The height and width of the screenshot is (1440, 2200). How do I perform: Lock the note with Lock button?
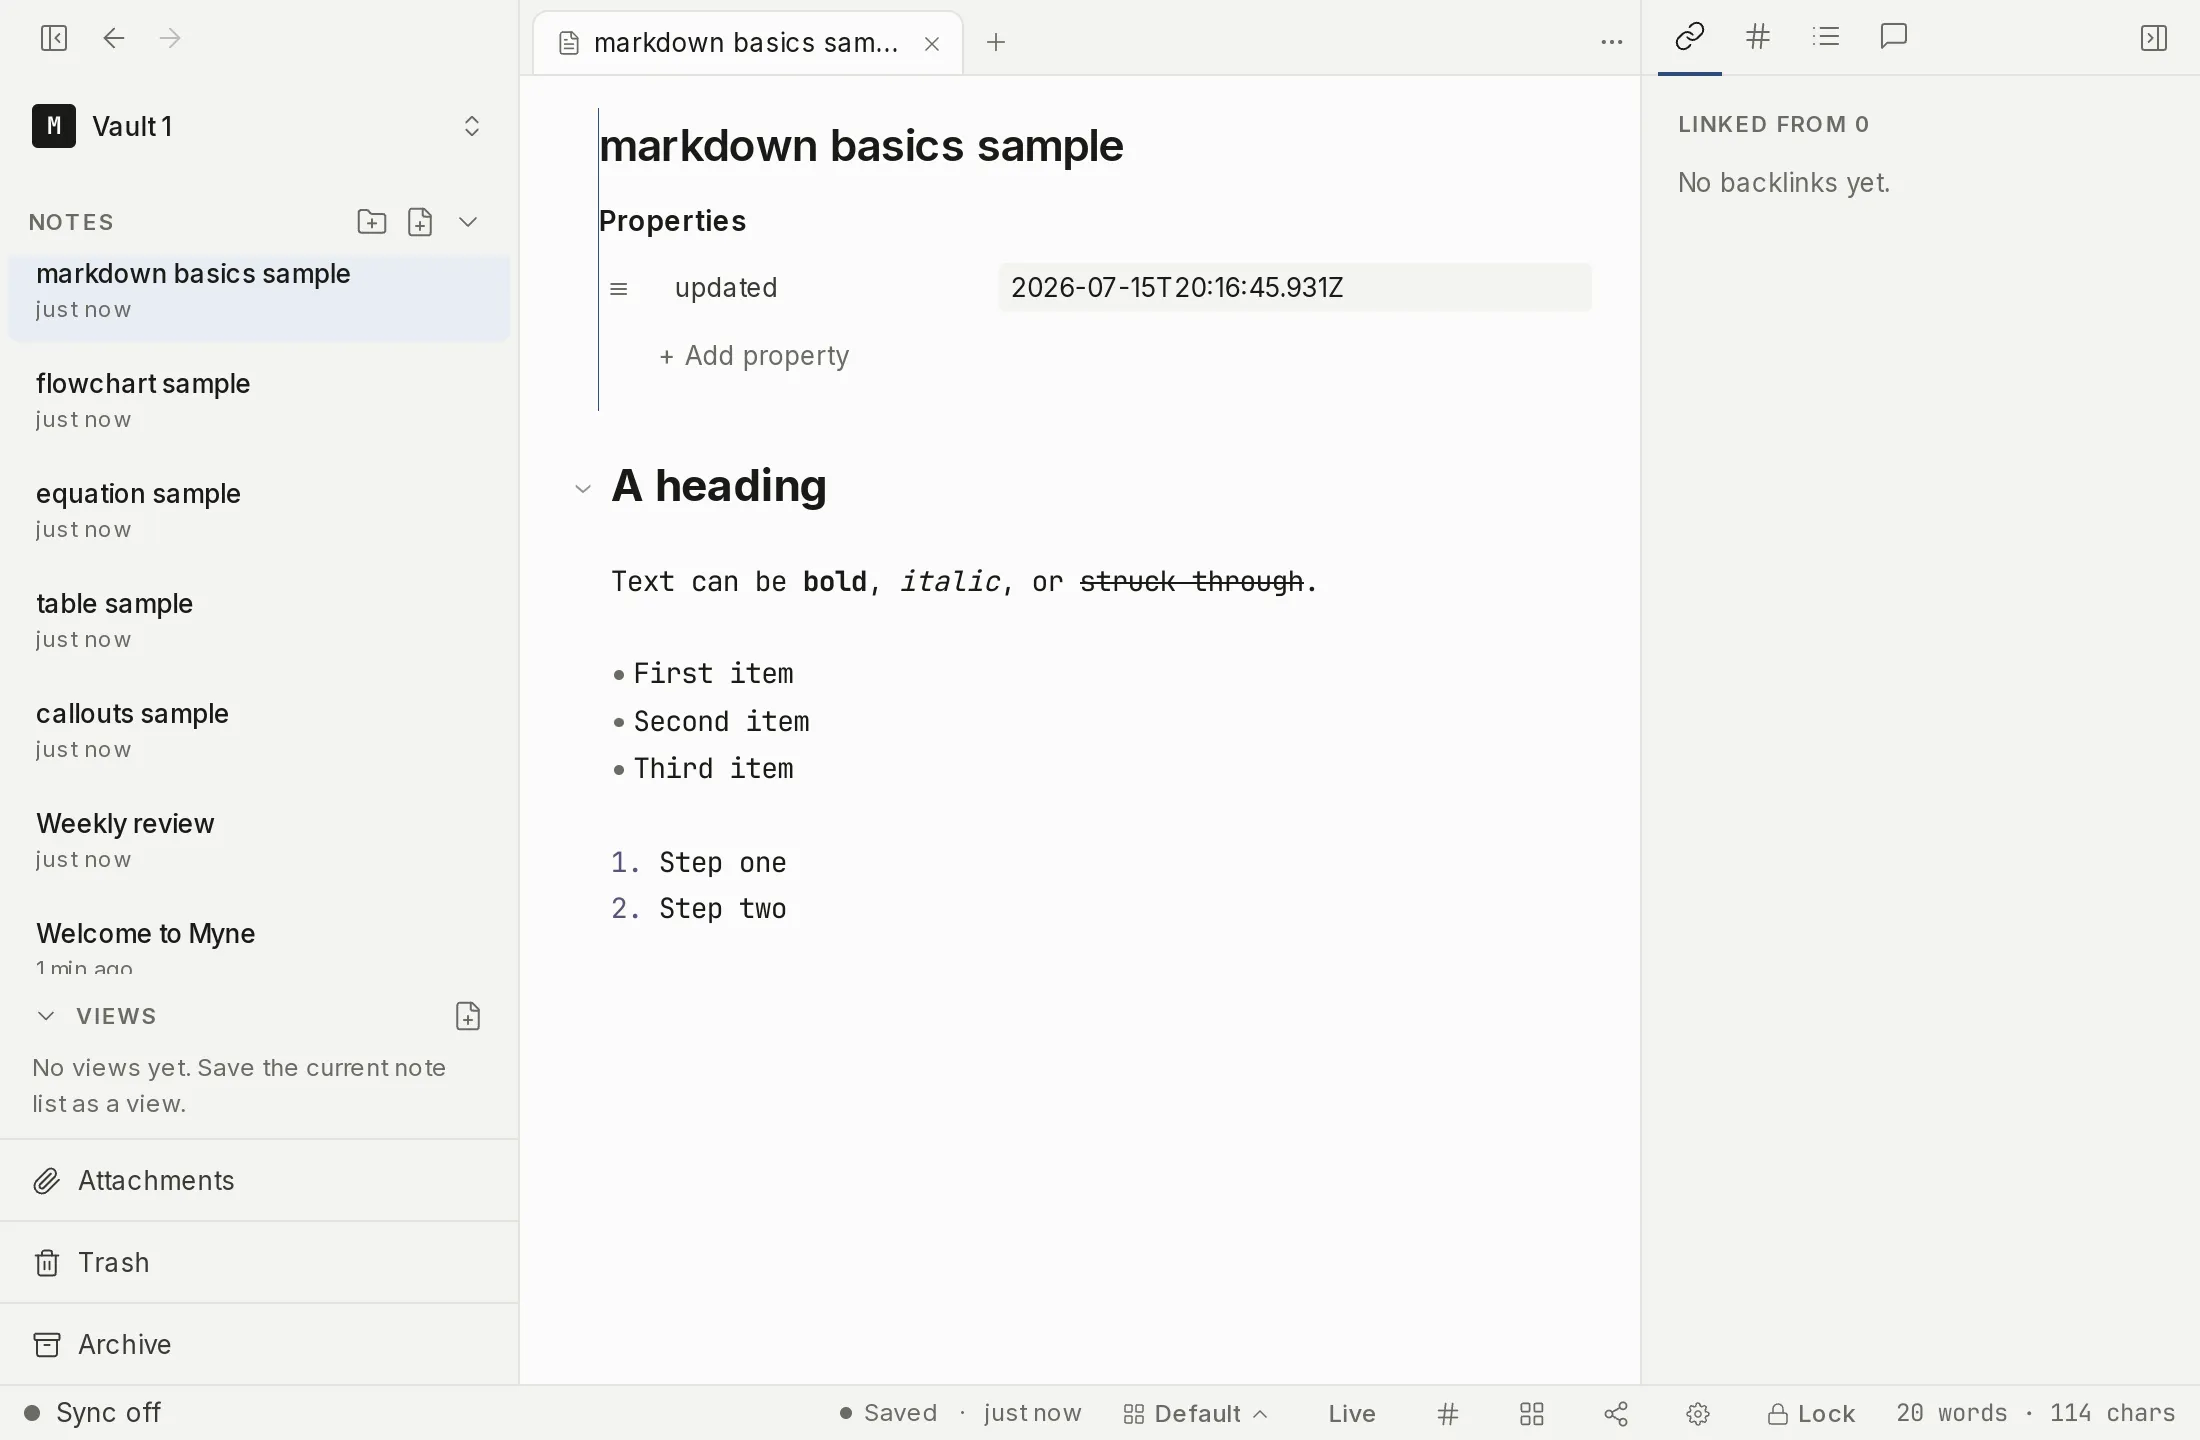point(1811,1414)
